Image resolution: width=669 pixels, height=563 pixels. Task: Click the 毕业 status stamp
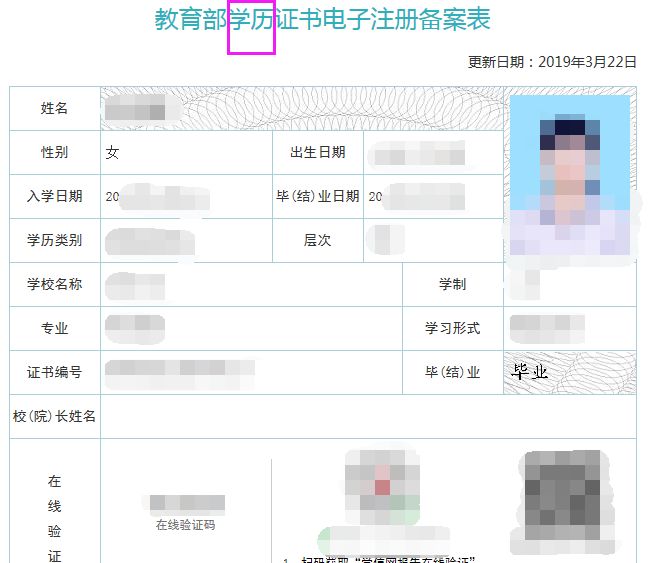(x=529, y=372)
